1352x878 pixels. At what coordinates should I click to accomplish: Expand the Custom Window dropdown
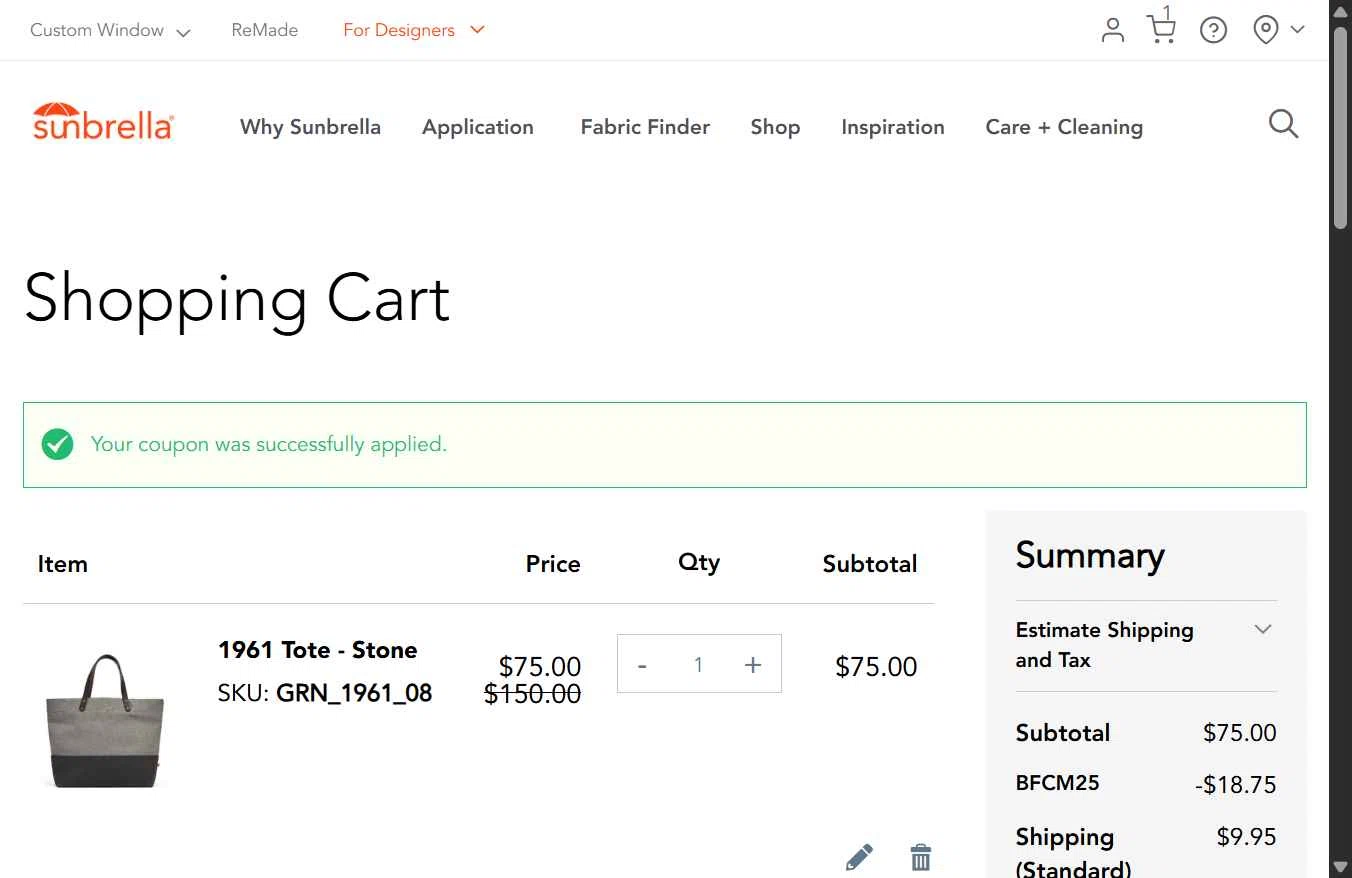110,30
